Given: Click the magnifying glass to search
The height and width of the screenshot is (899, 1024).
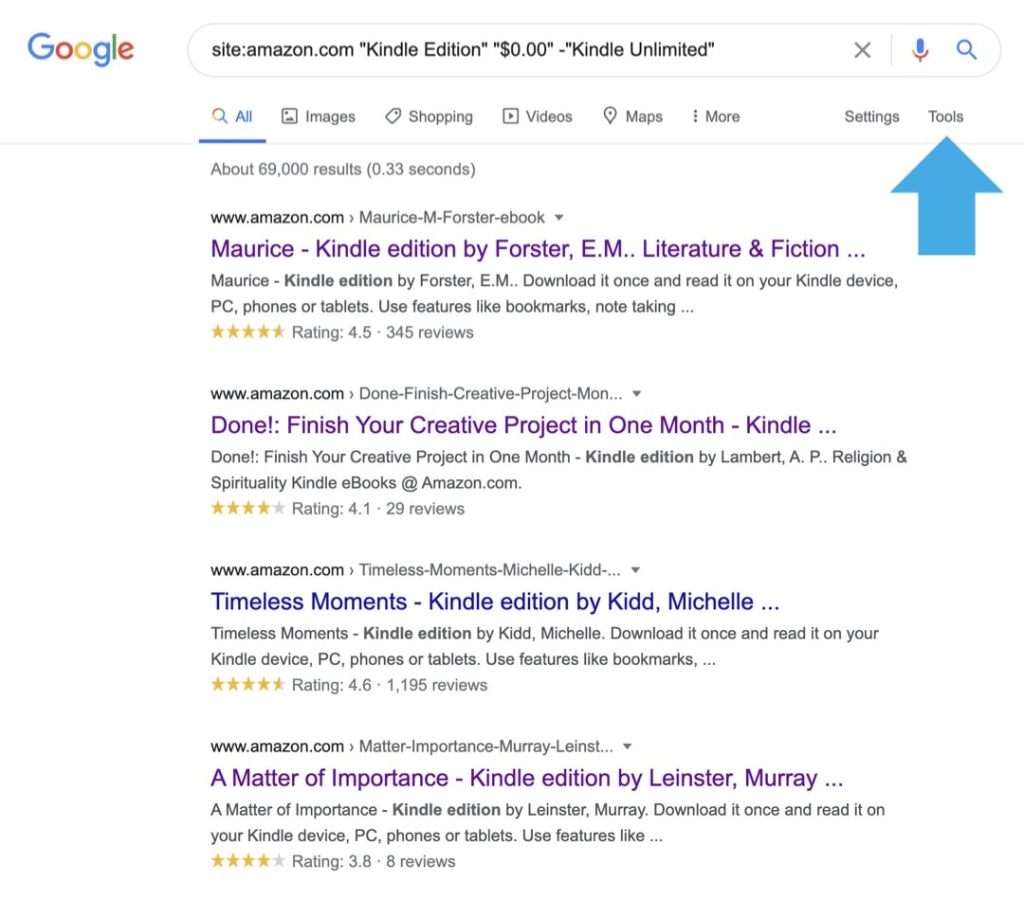Looking at the screenshot, I should coord(966,49).
